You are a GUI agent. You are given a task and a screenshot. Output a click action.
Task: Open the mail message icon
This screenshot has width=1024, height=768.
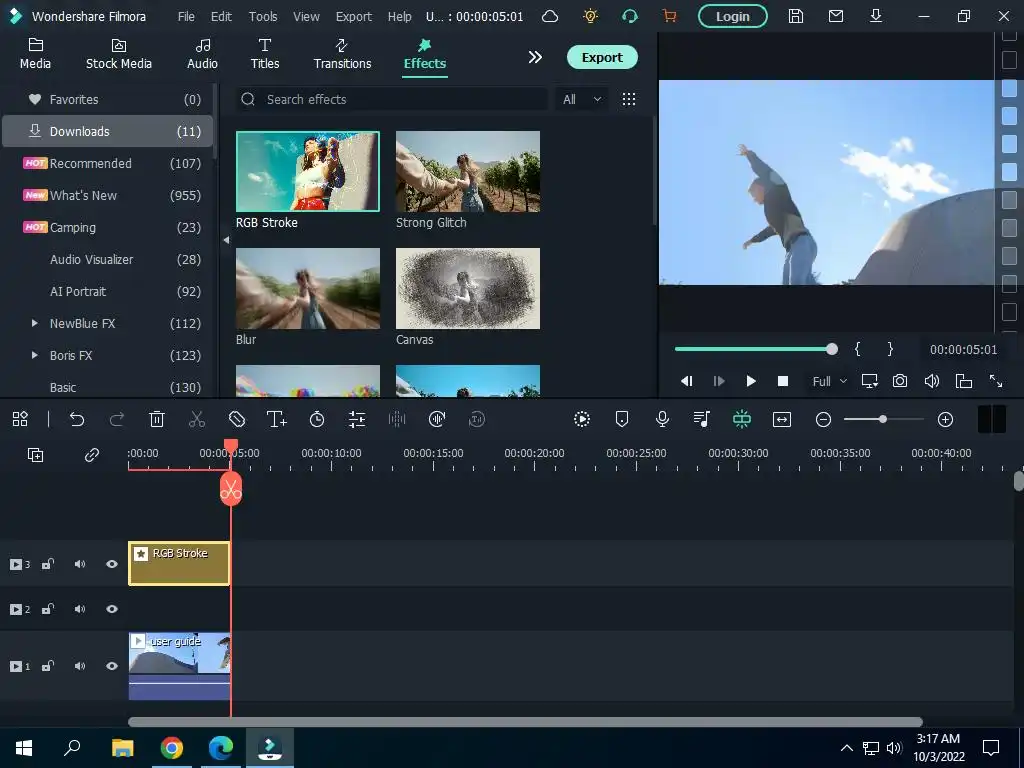(836, 16)
